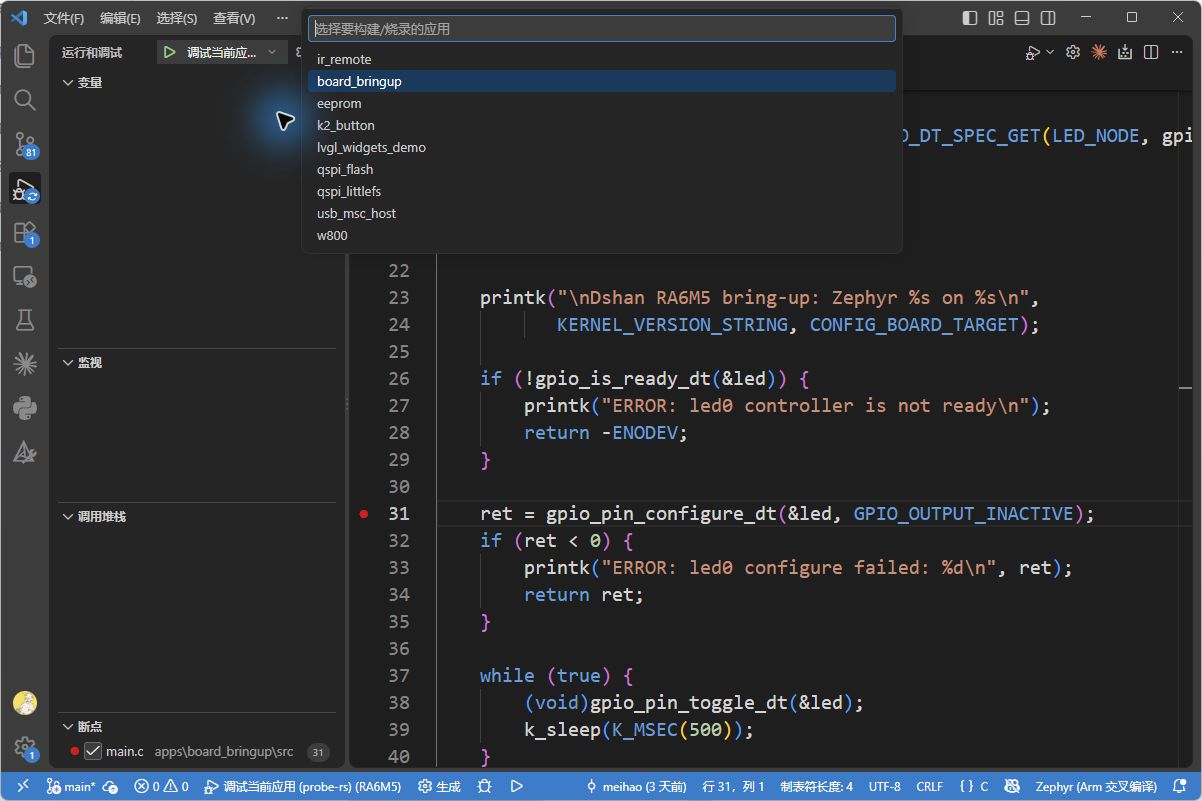
Task: Open the Remote Explorer icon
Action: pos(24,277)
